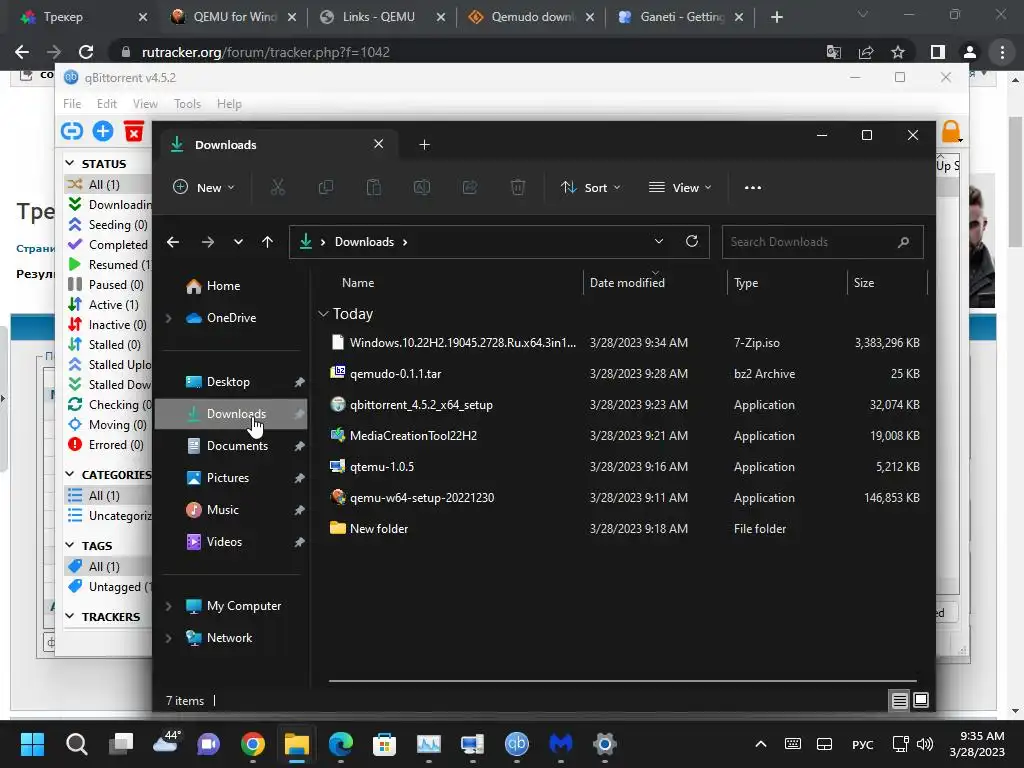
Task: Sort by Size column header
Action: tap(886, 283)
